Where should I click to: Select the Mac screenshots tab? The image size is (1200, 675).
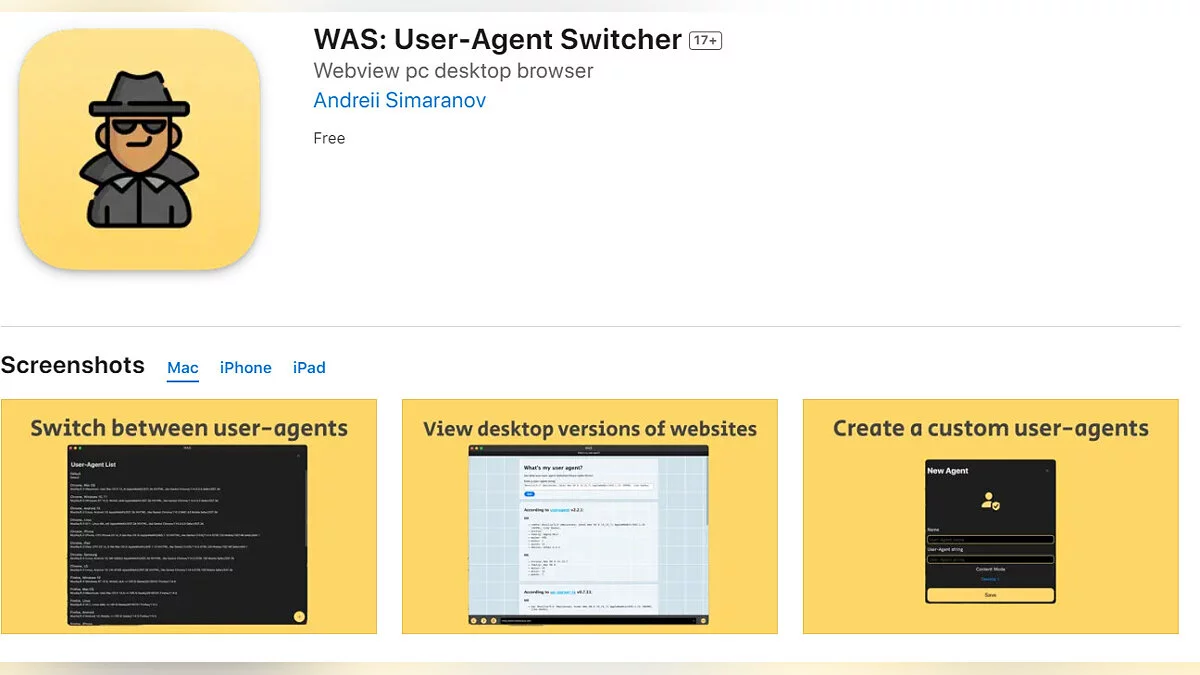(183, 367)
